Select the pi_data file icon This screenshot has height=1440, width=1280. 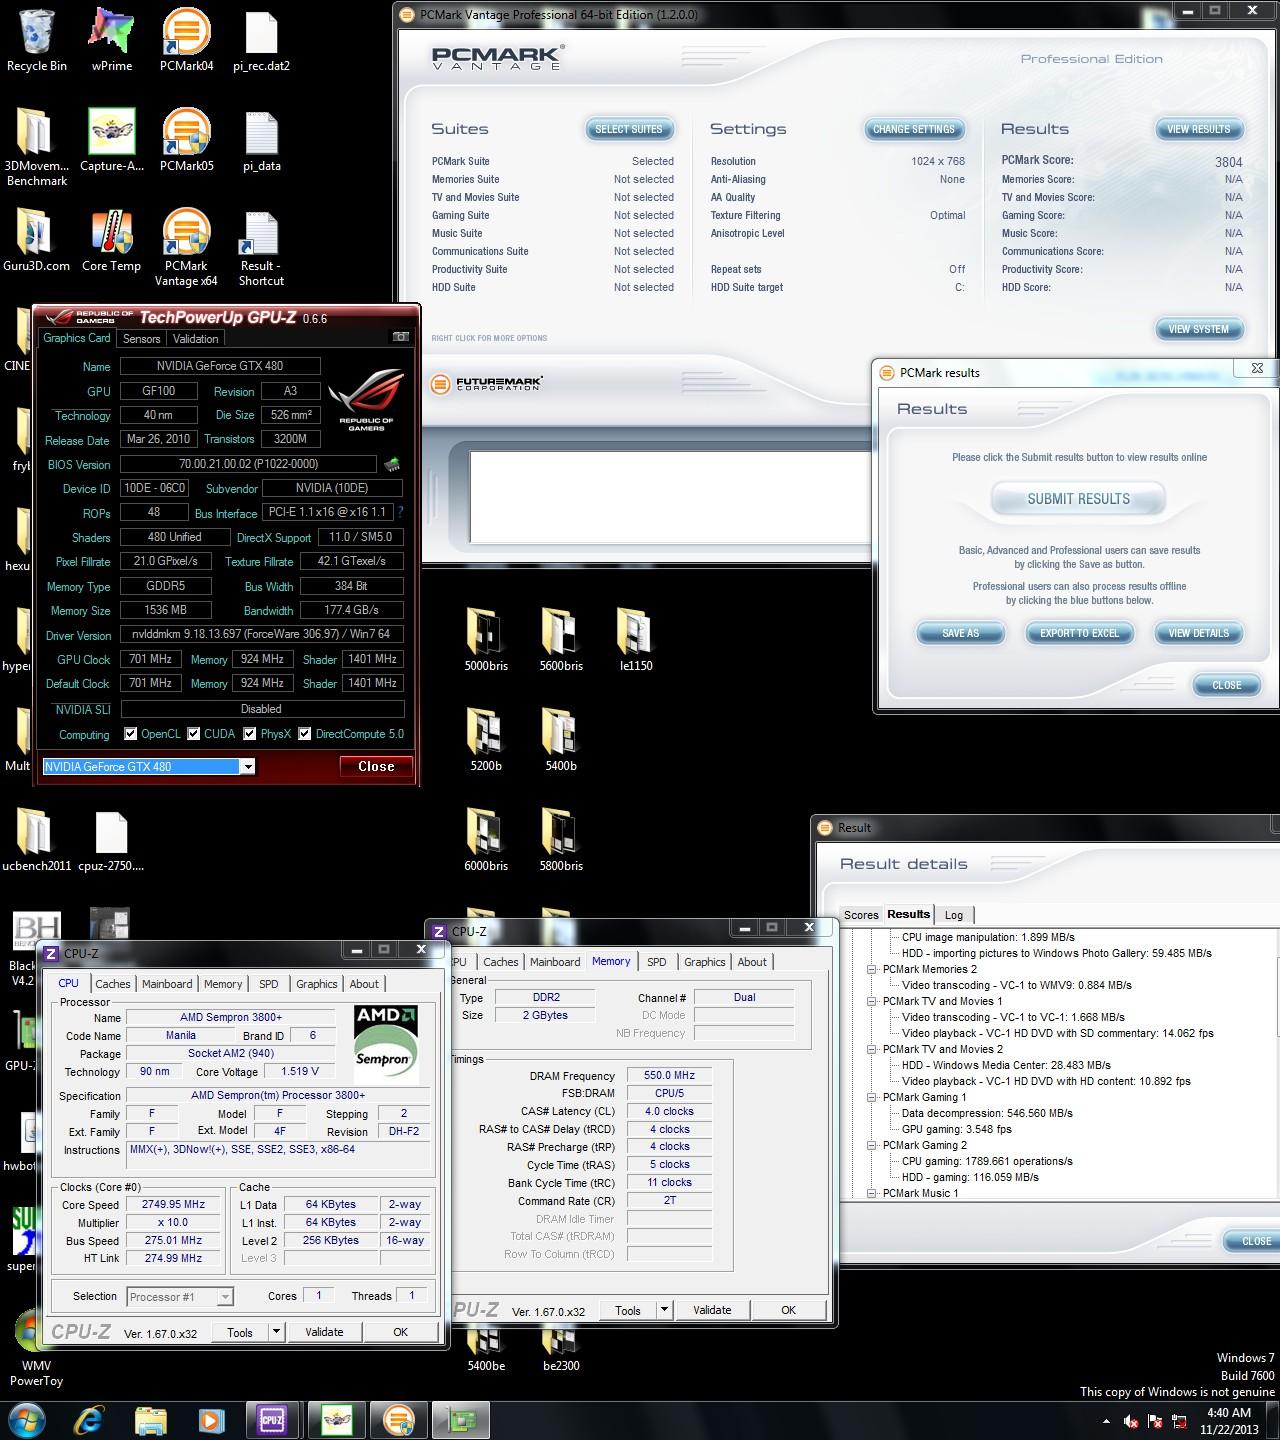coord(261,140)
